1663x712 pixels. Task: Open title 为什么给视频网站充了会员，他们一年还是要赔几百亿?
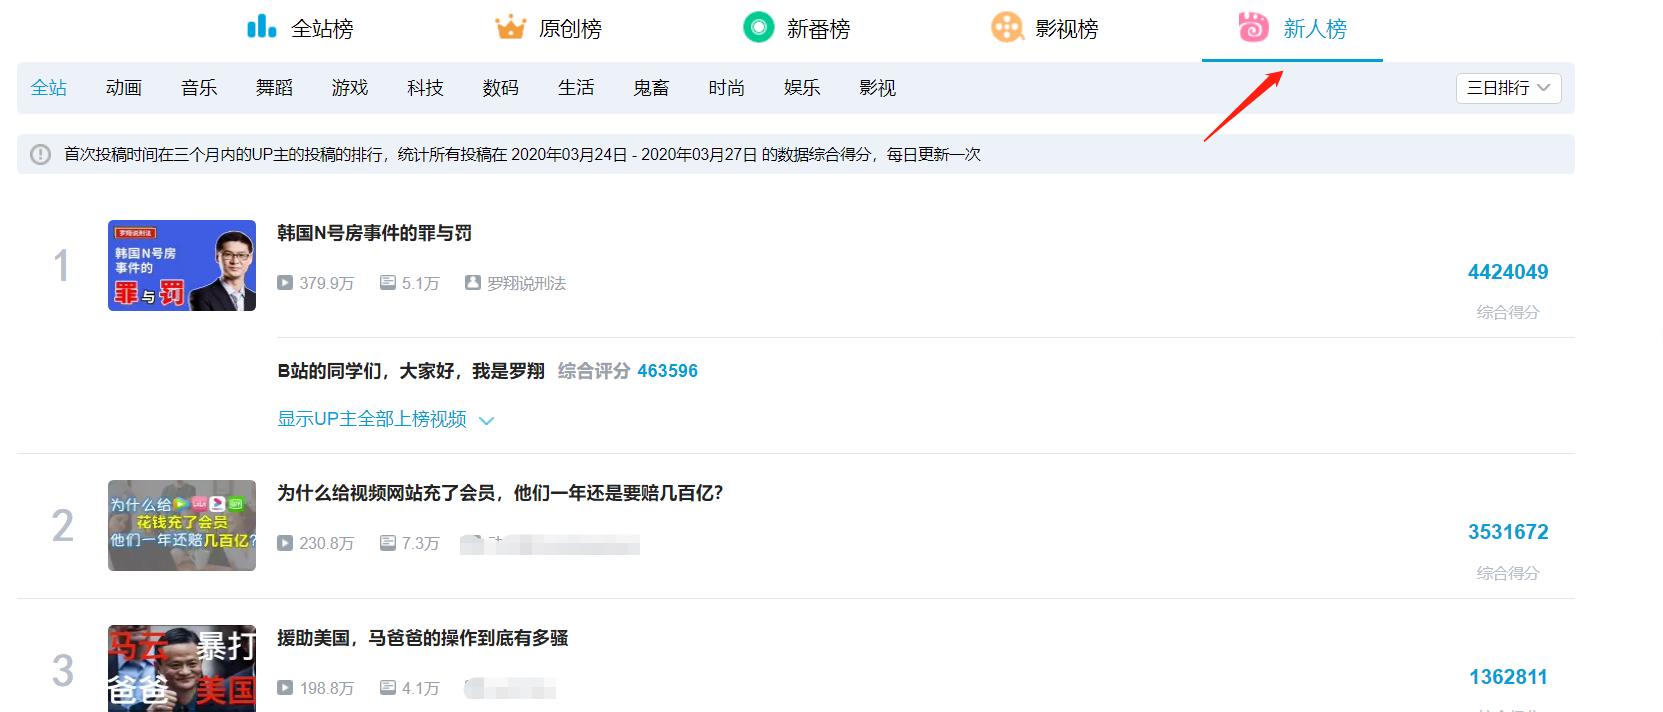500,493
